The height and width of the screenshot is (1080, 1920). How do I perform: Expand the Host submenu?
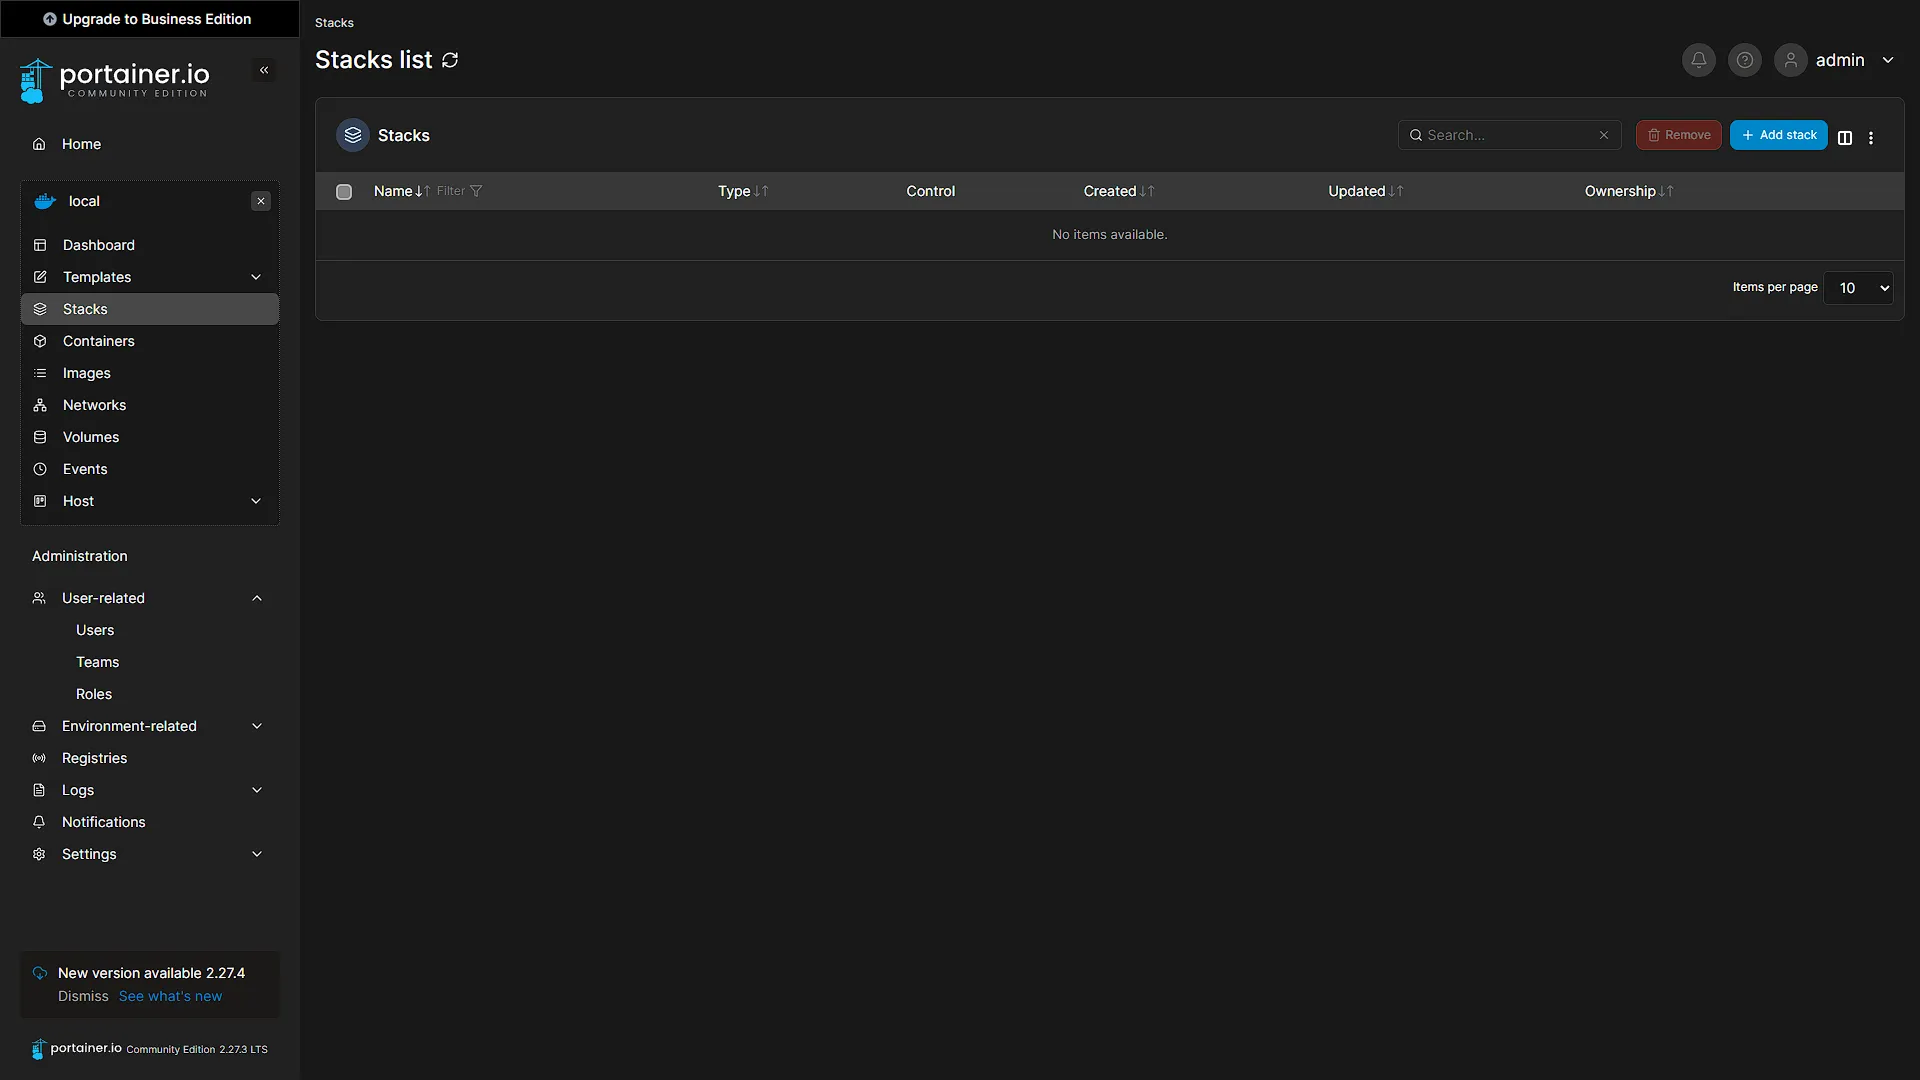256,501
